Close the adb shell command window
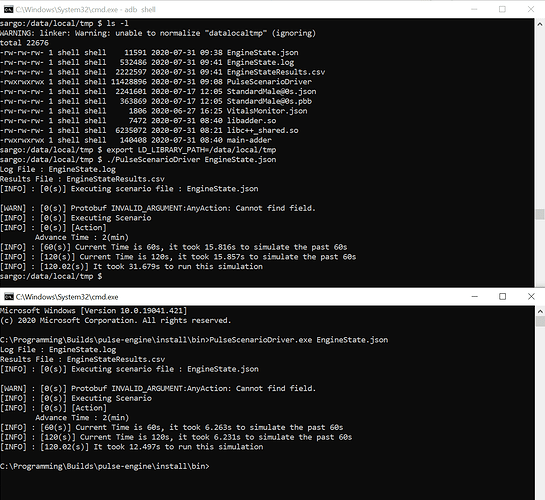 [x=531, y=9]
